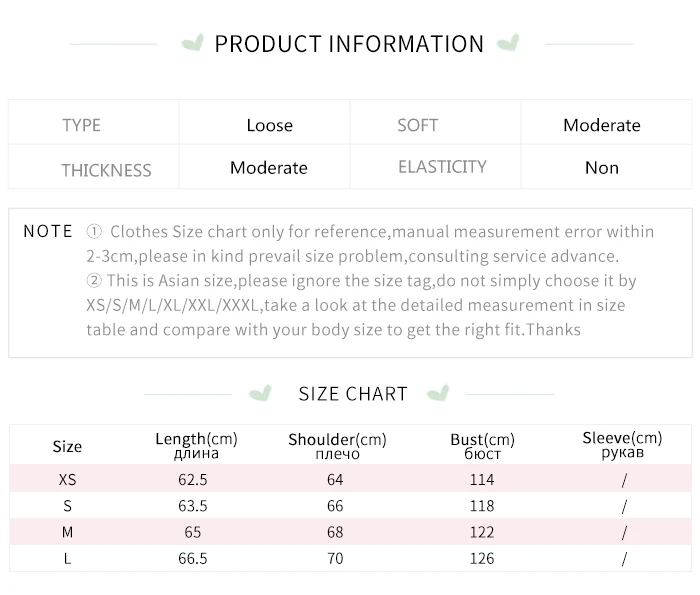Select the Non elasticity value
Viewport: 700px width, 595px height.
tap(602, 168)
